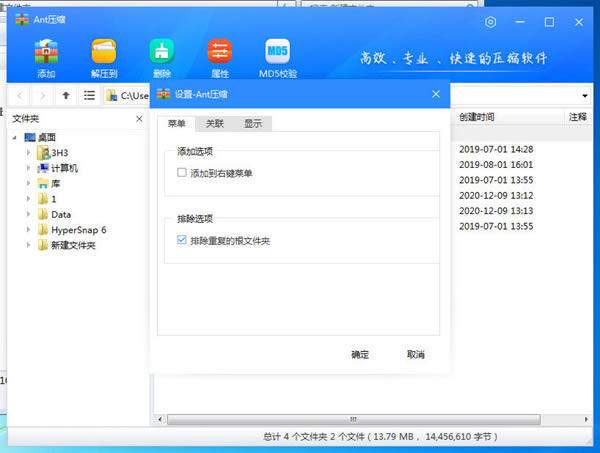This screenshot has height=453, width=600.
Task: Open 属性 (Properties) from the toolbar
Action: click(x=219, y=54)
